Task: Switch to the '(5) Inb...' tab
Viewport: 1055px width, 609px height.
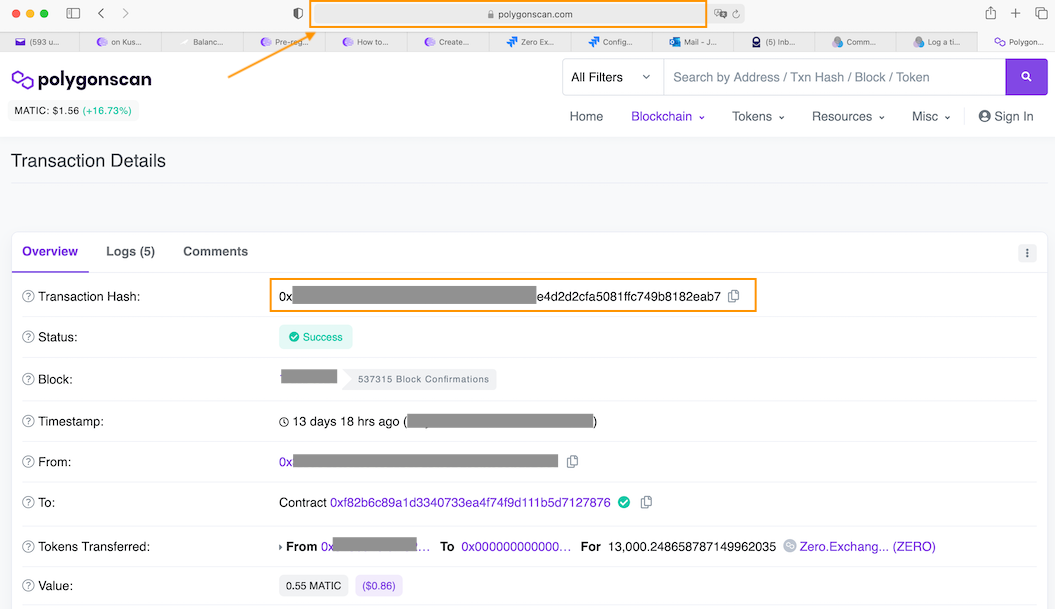Action: click(x=774, y=42)
